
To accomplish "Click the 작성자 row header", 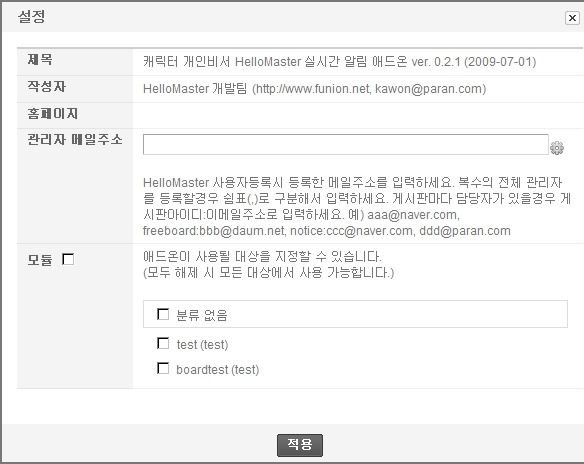I will [47, 86].
